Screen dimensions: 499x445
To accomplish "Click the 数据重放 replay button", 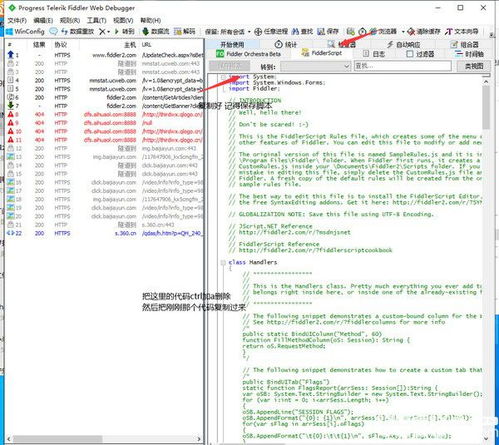I will tap(77, 31).
